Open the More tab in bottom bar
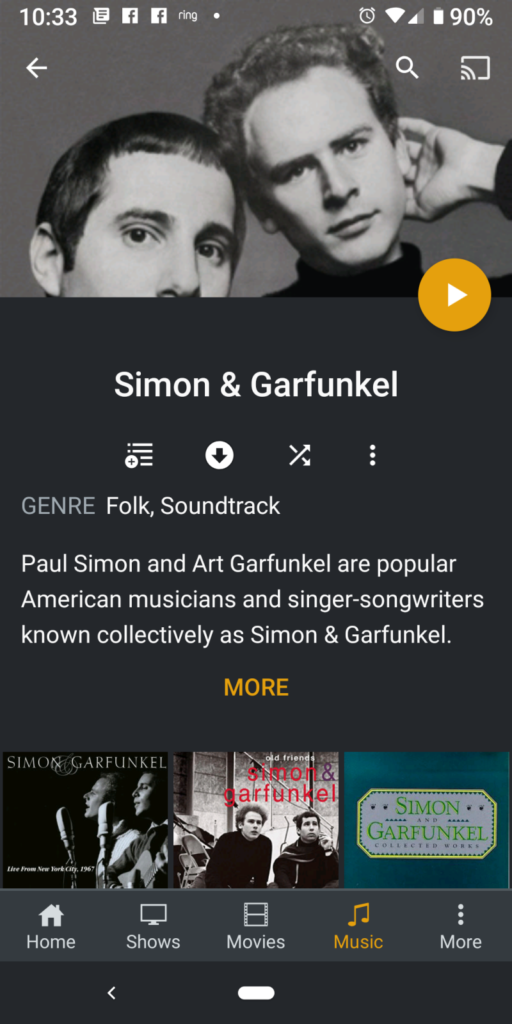Screen dimensions: 512x1024 [x=460, y=926]
